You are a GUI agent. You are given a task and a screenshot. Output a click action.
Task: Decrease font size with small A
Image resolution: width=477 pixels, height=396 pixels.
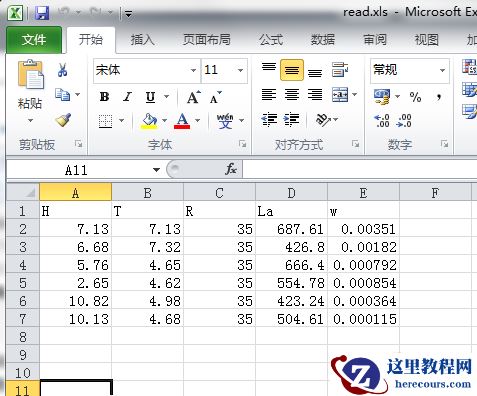216,97
